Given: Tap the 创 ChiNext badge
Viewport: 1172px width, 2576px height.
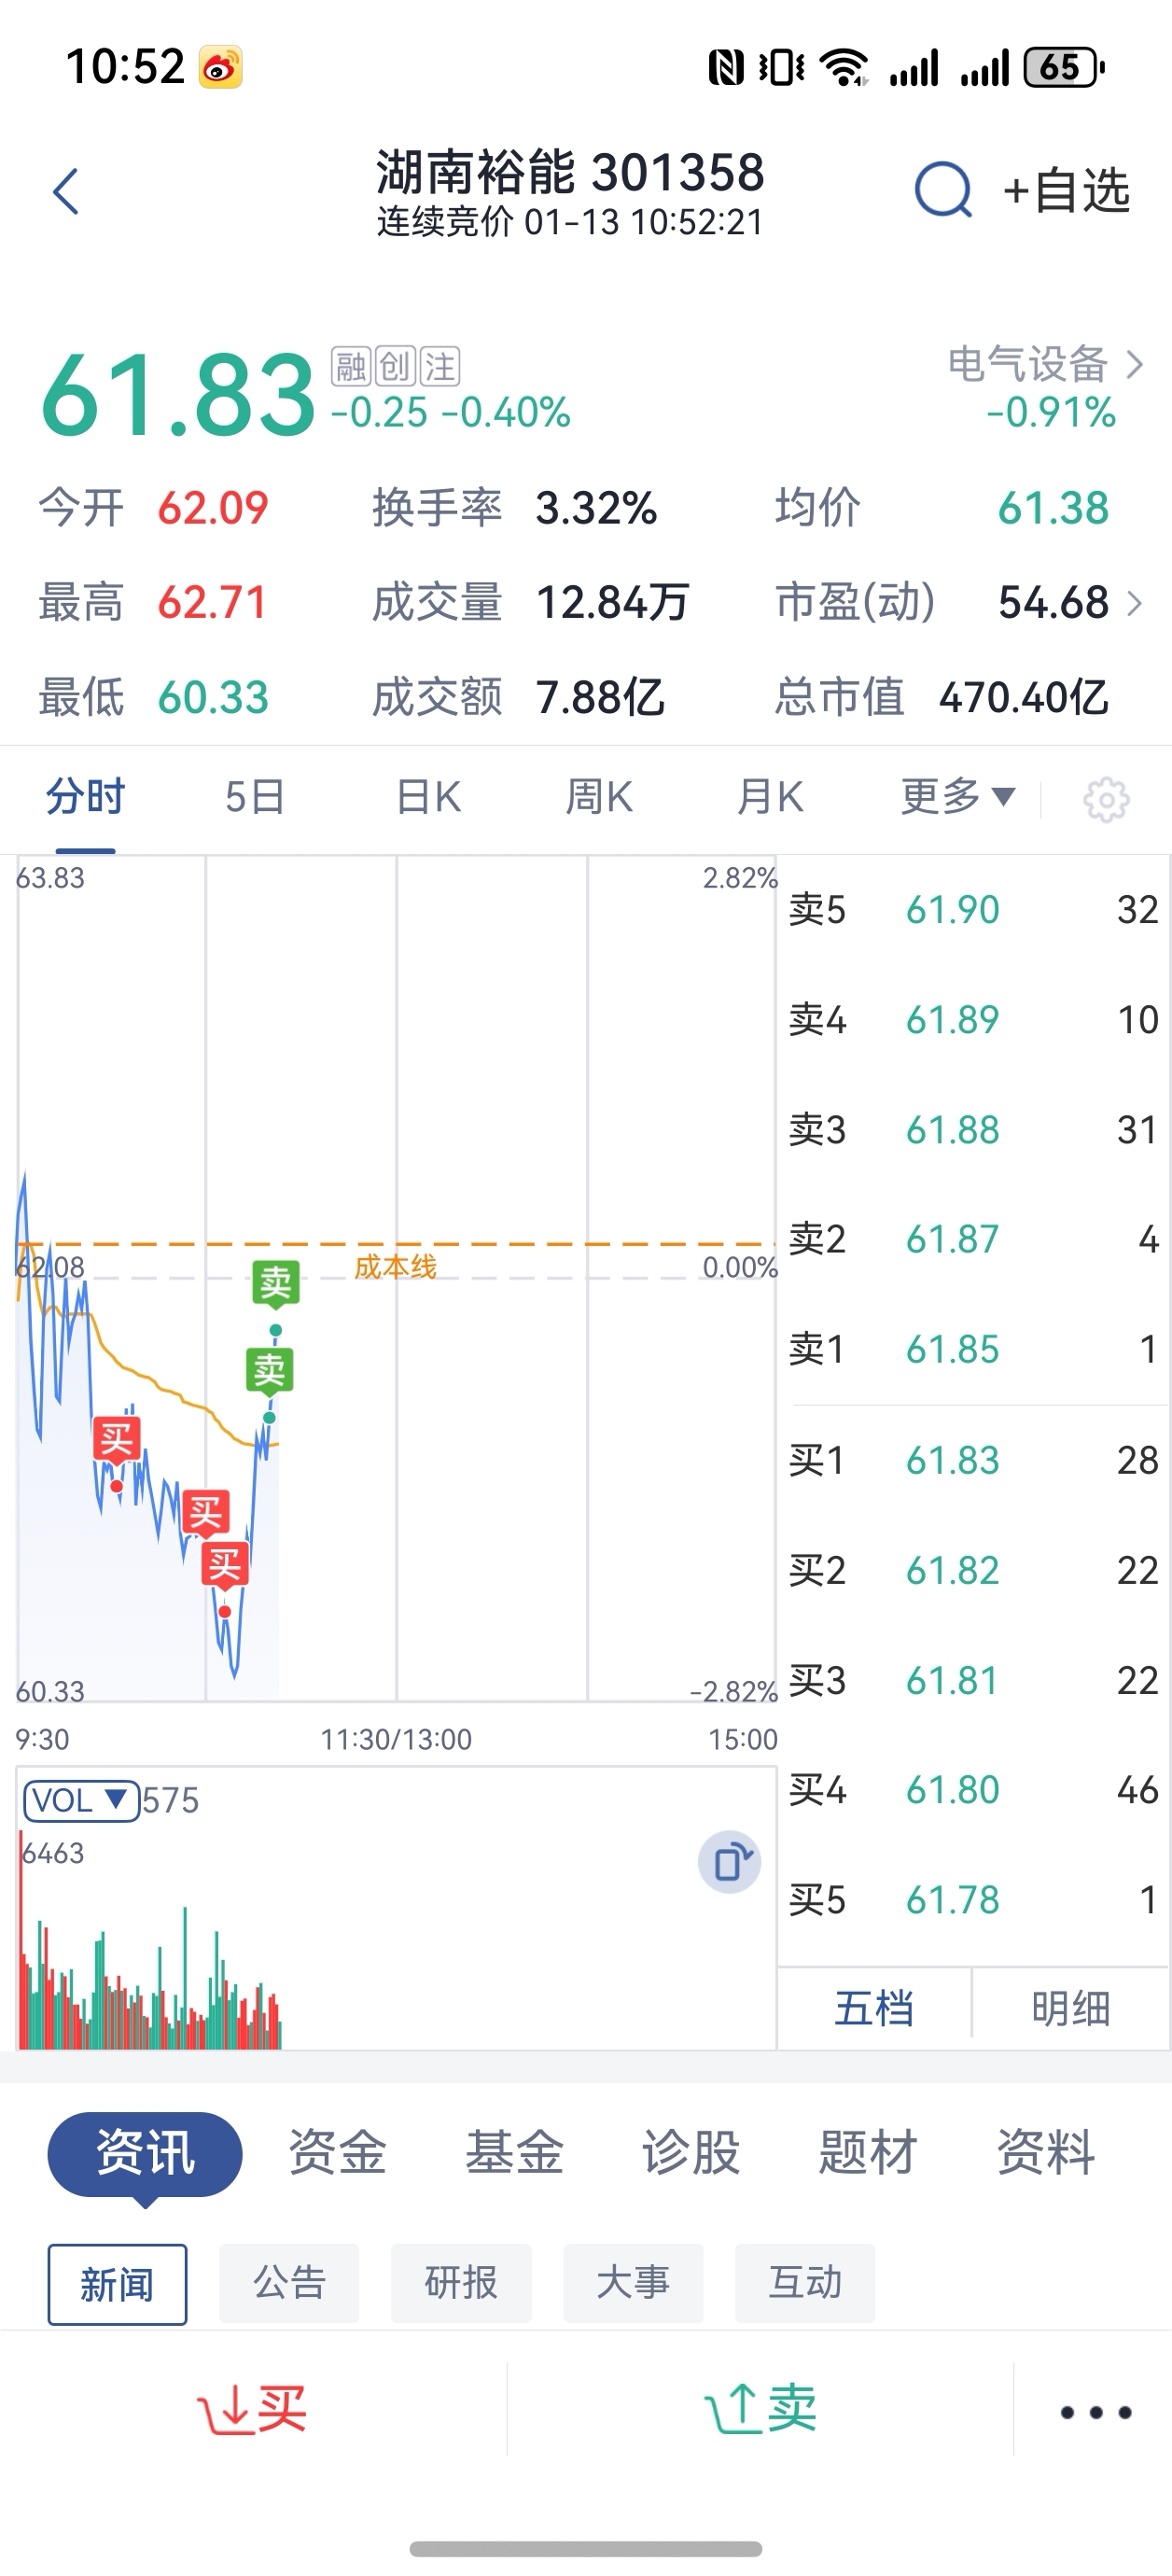Looking at the screenshot, I should click(x=395, y=367).
